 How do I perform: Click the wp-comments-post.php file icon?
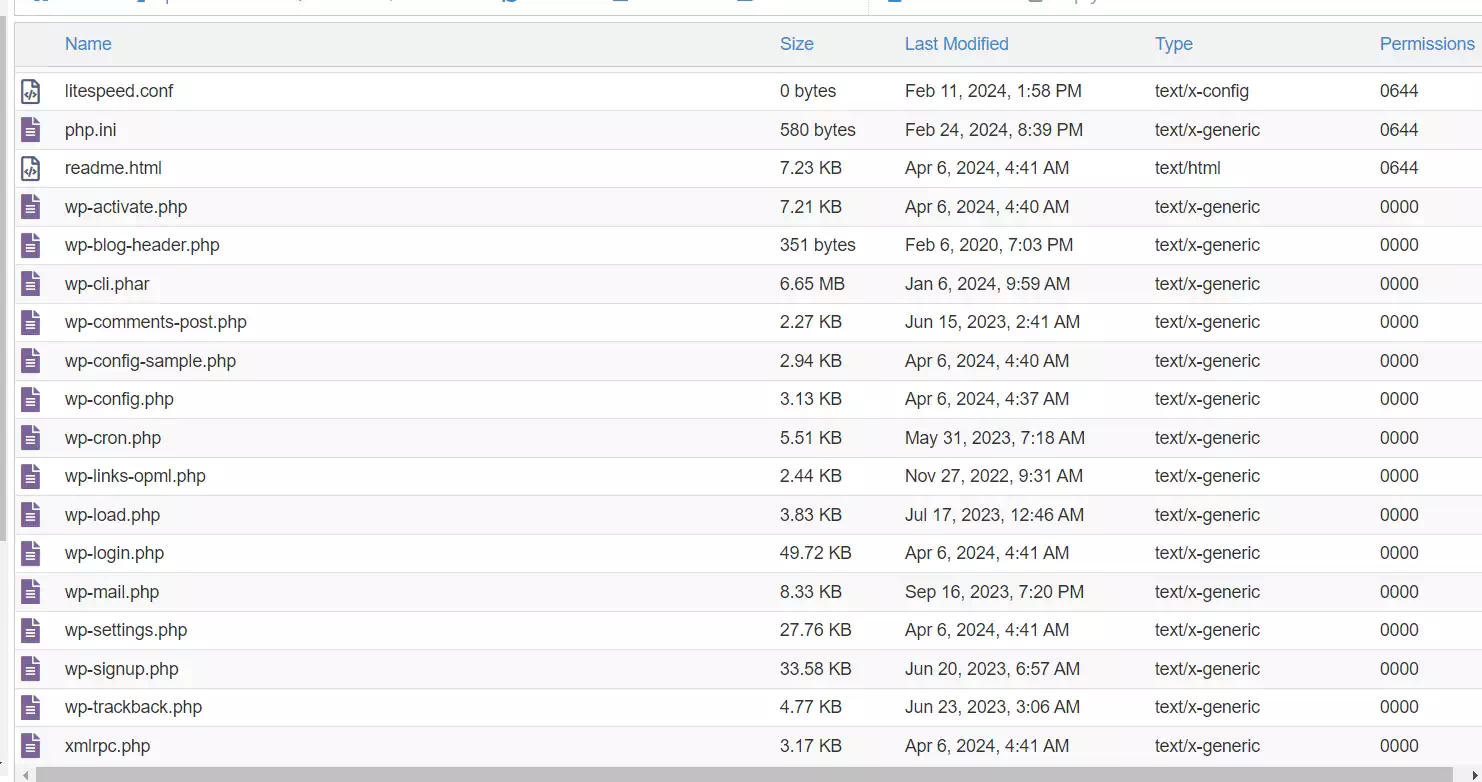point(31,322)
